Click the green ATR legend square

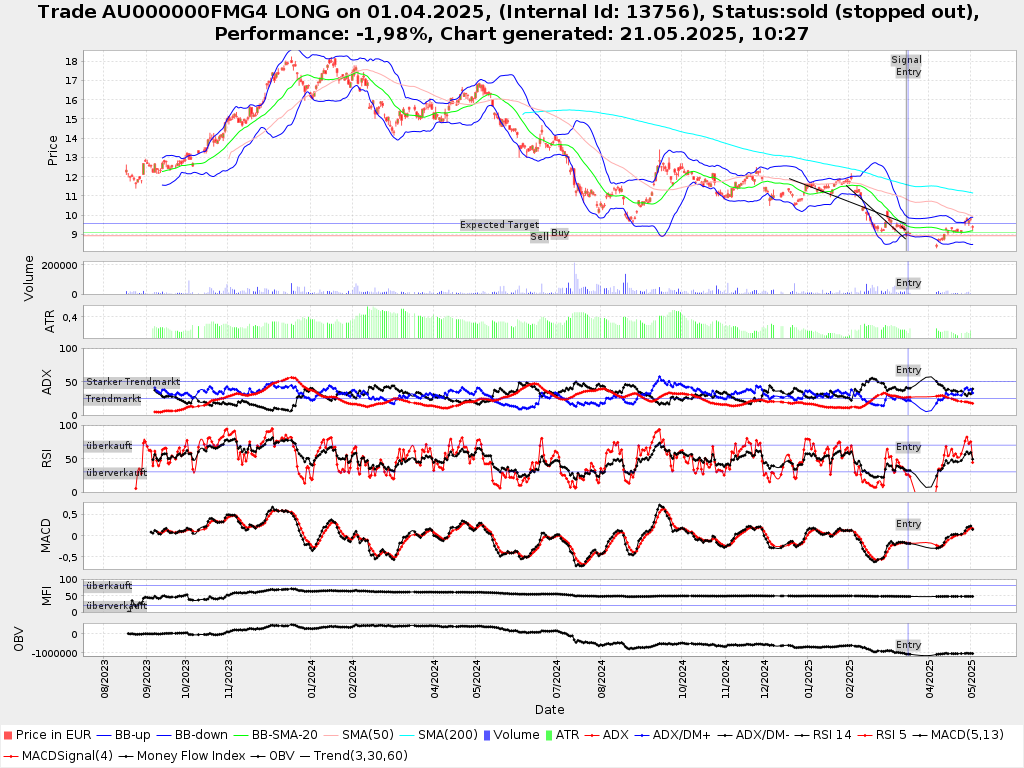click(x=547, y=735)
